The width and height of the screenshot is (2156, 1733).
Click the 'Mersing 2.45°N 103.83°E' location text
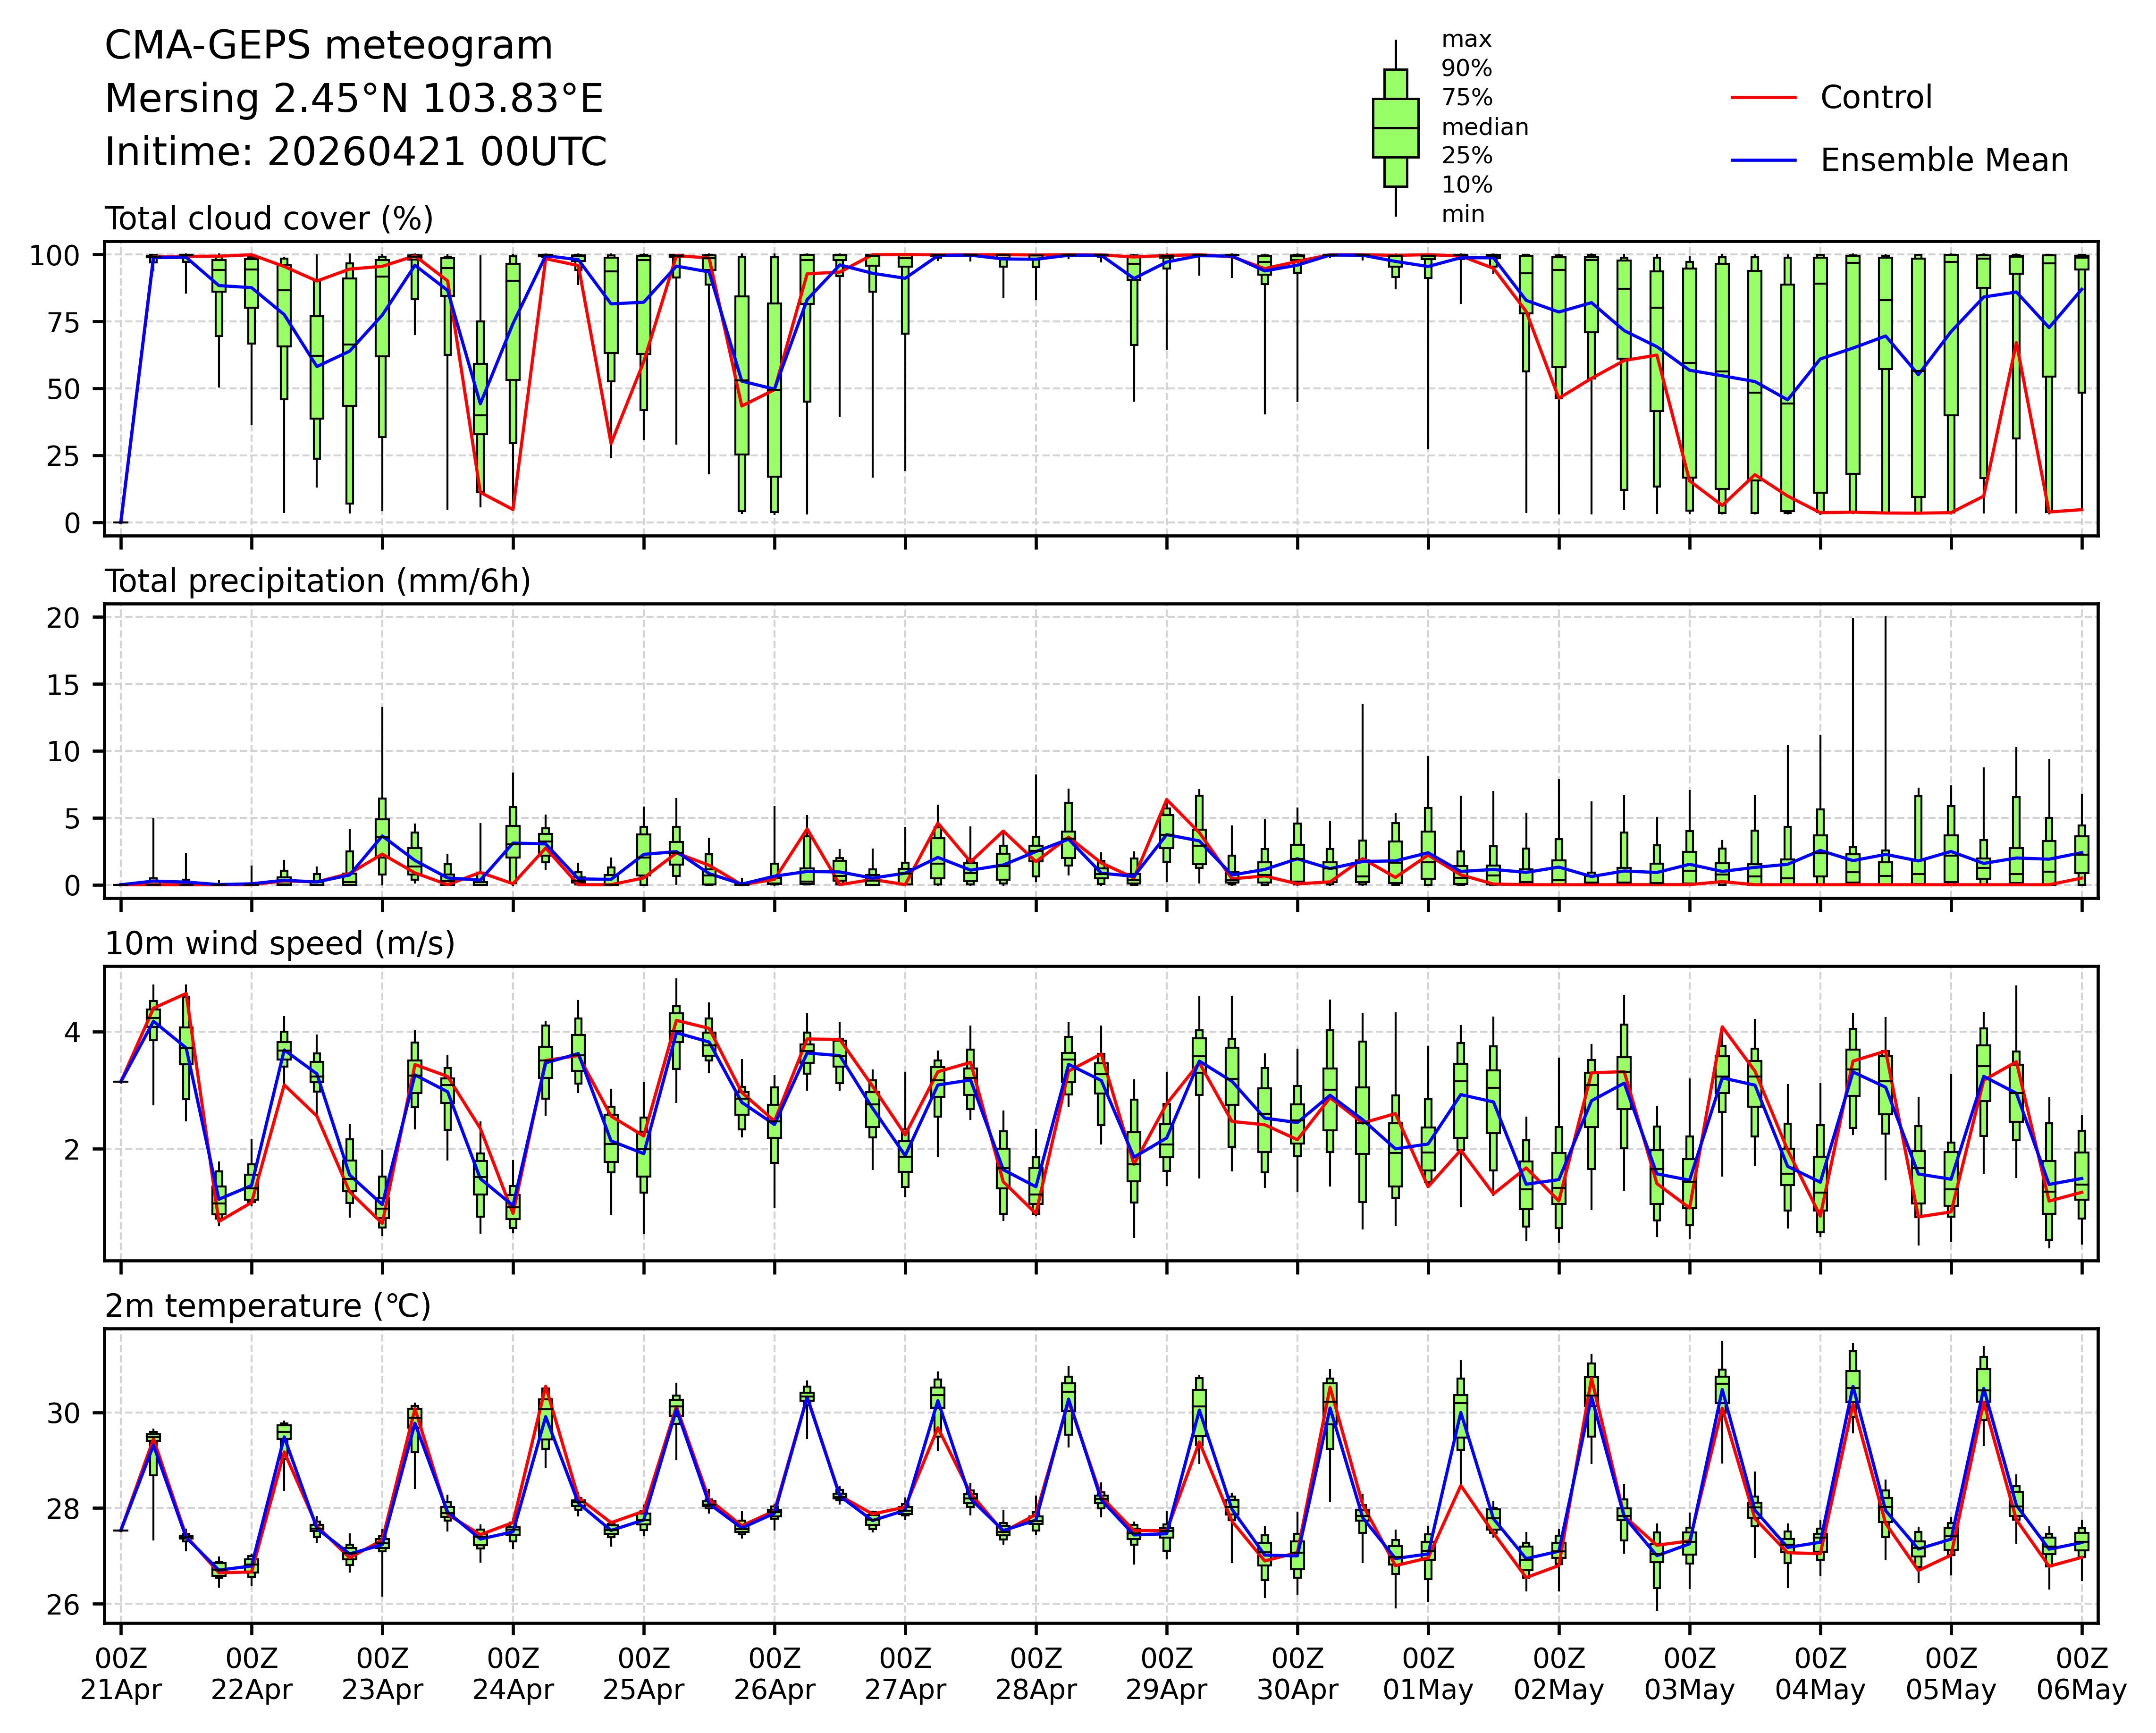354,99
